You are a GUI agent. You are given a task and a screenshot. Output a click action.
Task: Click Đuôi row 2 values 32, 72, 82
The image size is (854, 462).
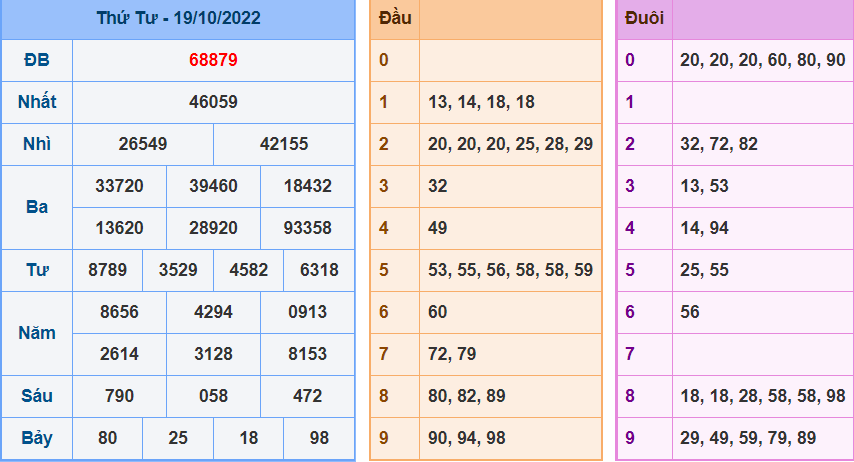coord(719,144)
